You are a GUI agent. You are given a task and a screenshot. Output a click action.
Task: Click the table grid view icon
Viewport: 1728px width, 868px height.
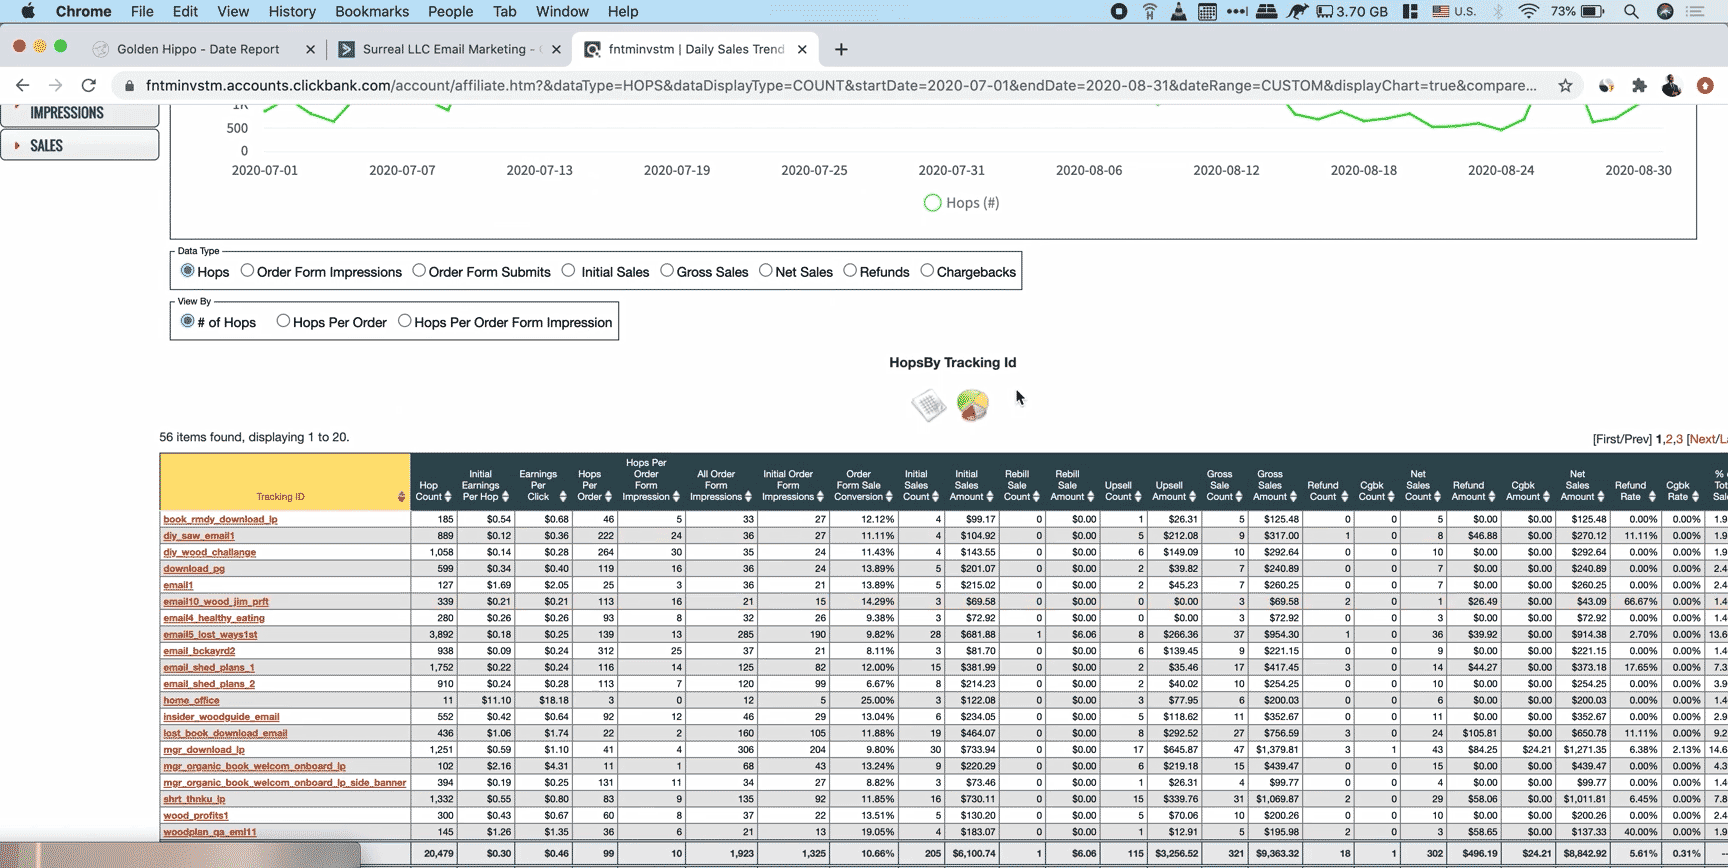[x=929, y=405]
